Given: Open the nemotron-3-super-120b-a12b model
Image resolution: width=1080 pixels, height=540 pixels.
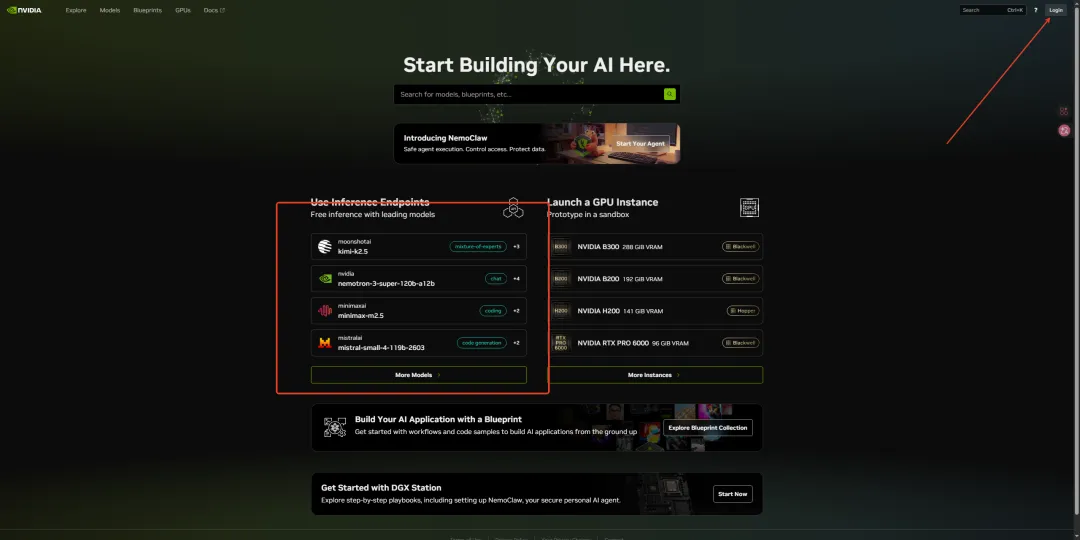Looking at the screenshot, I should (419, 279).
